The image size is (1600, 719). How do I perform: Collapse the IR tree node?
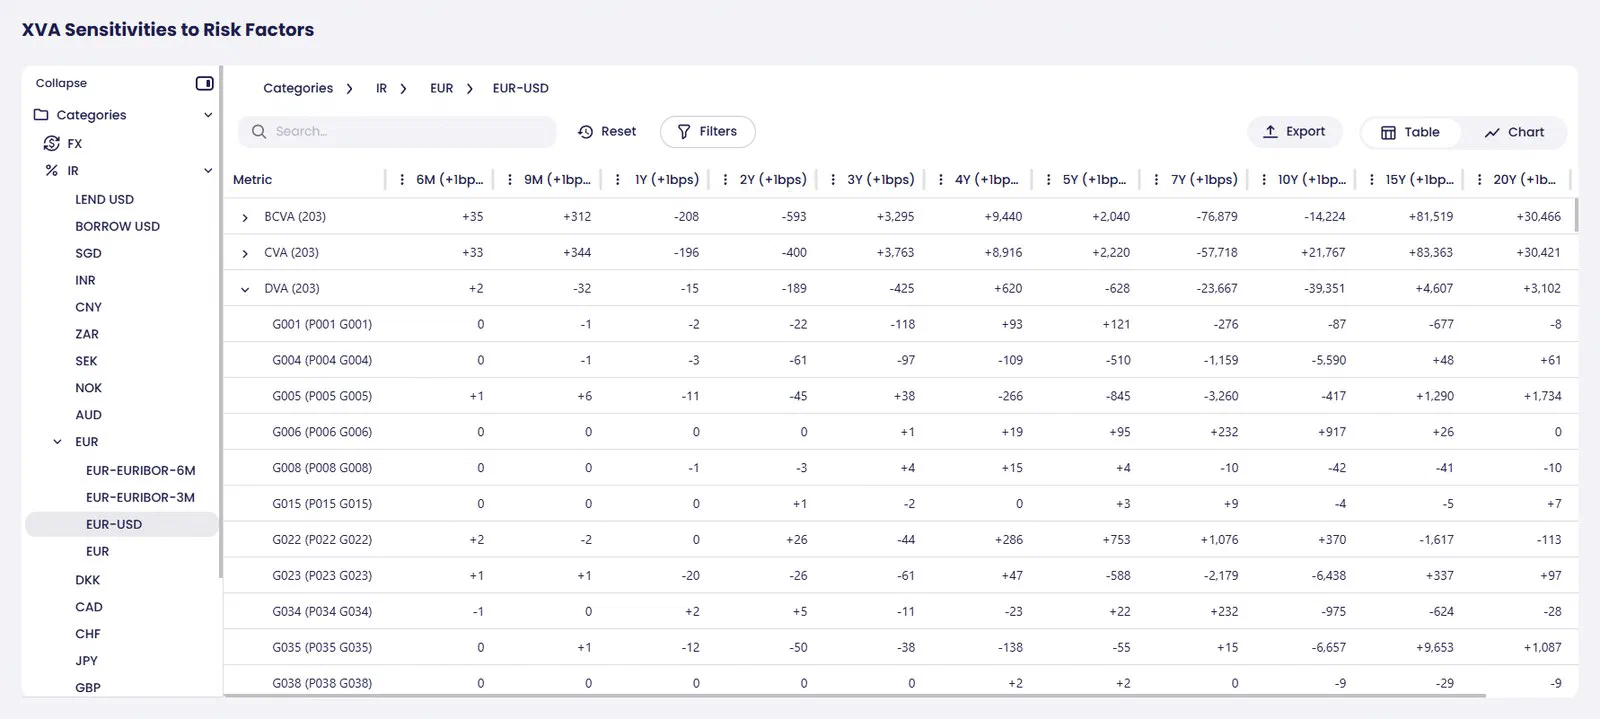pyautogui.click(x=208, y=171)
